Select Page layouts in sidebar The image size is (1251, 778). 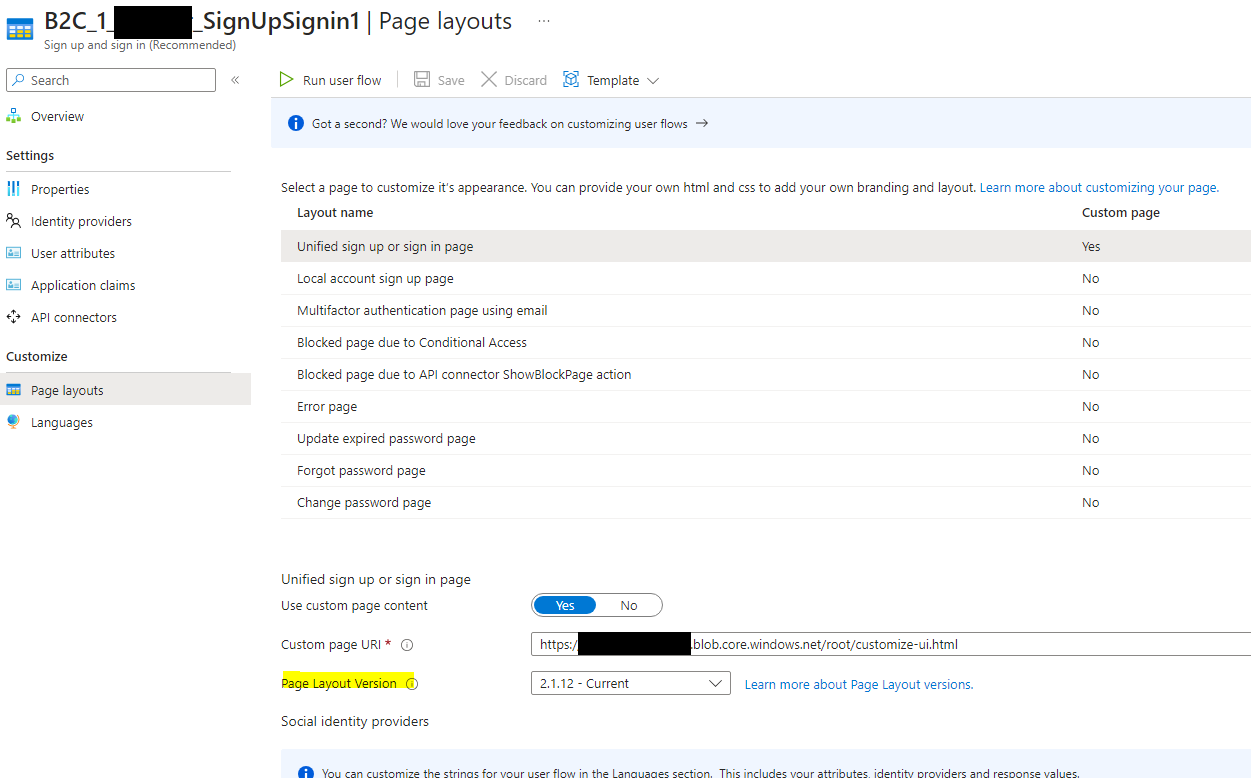pos(125,390)
